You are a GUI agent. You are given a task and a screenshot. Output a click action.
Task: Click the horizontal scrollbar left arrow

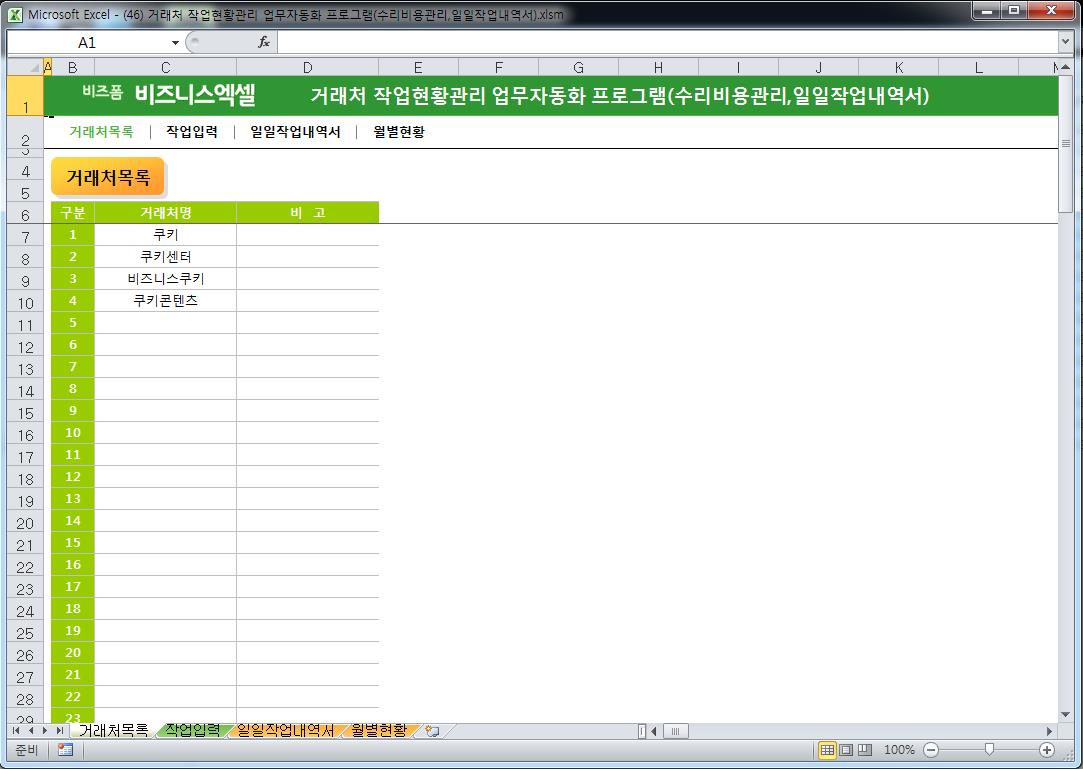coord(655,730)
